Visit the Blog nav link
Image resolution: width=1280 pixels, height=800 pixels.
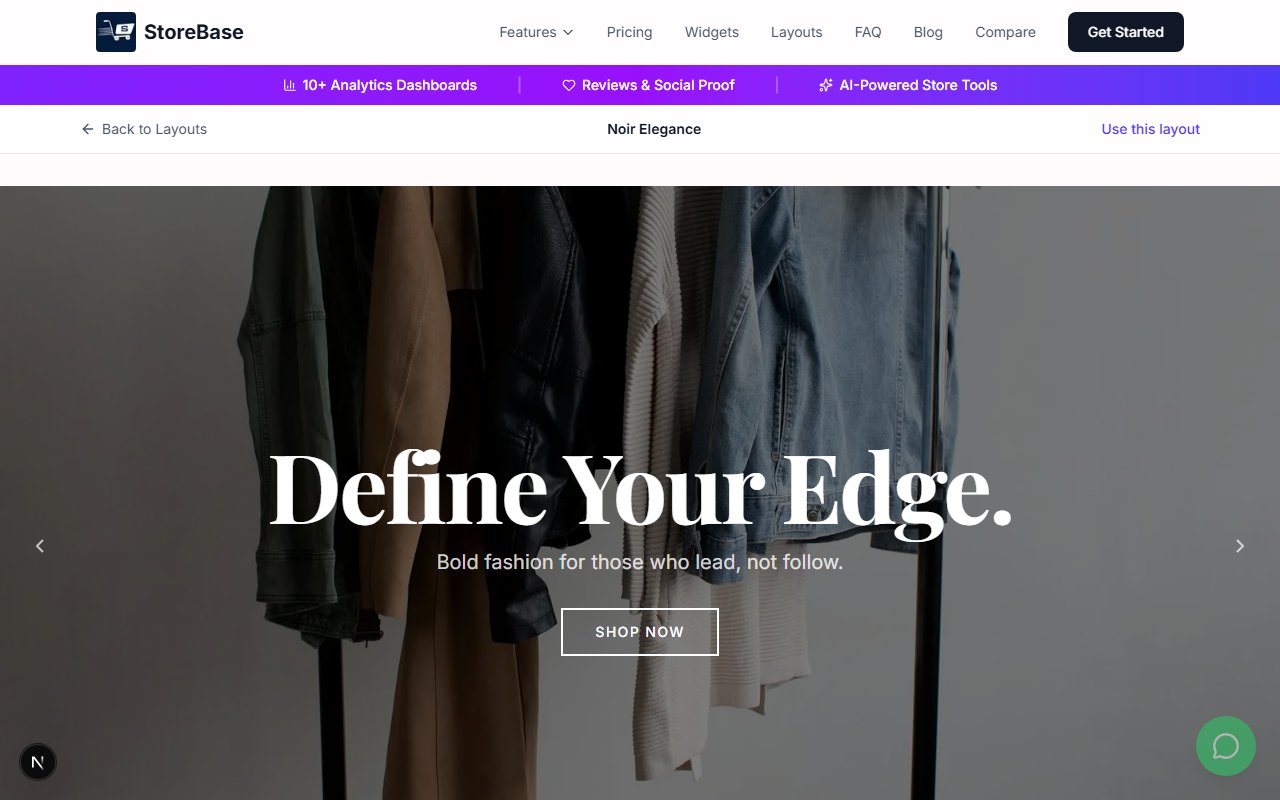tap(928, 32)
